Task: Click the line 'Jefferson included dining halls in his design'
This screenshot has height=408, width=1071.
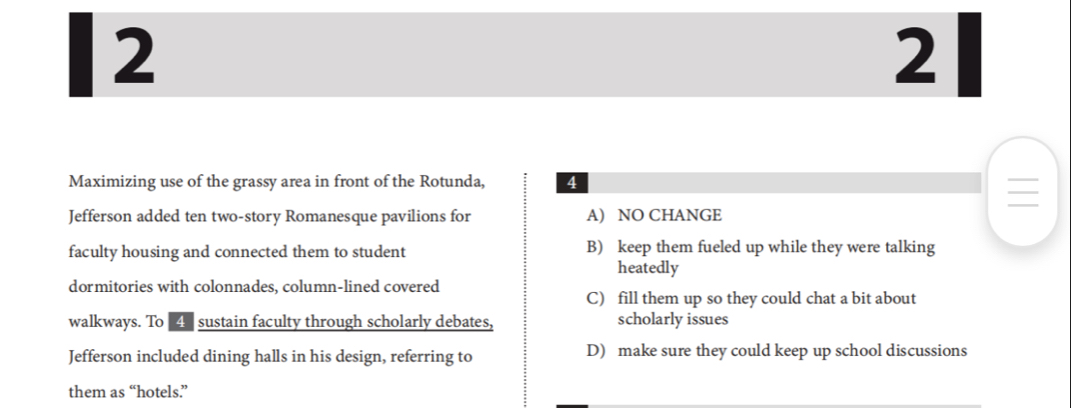Action: 270,357
